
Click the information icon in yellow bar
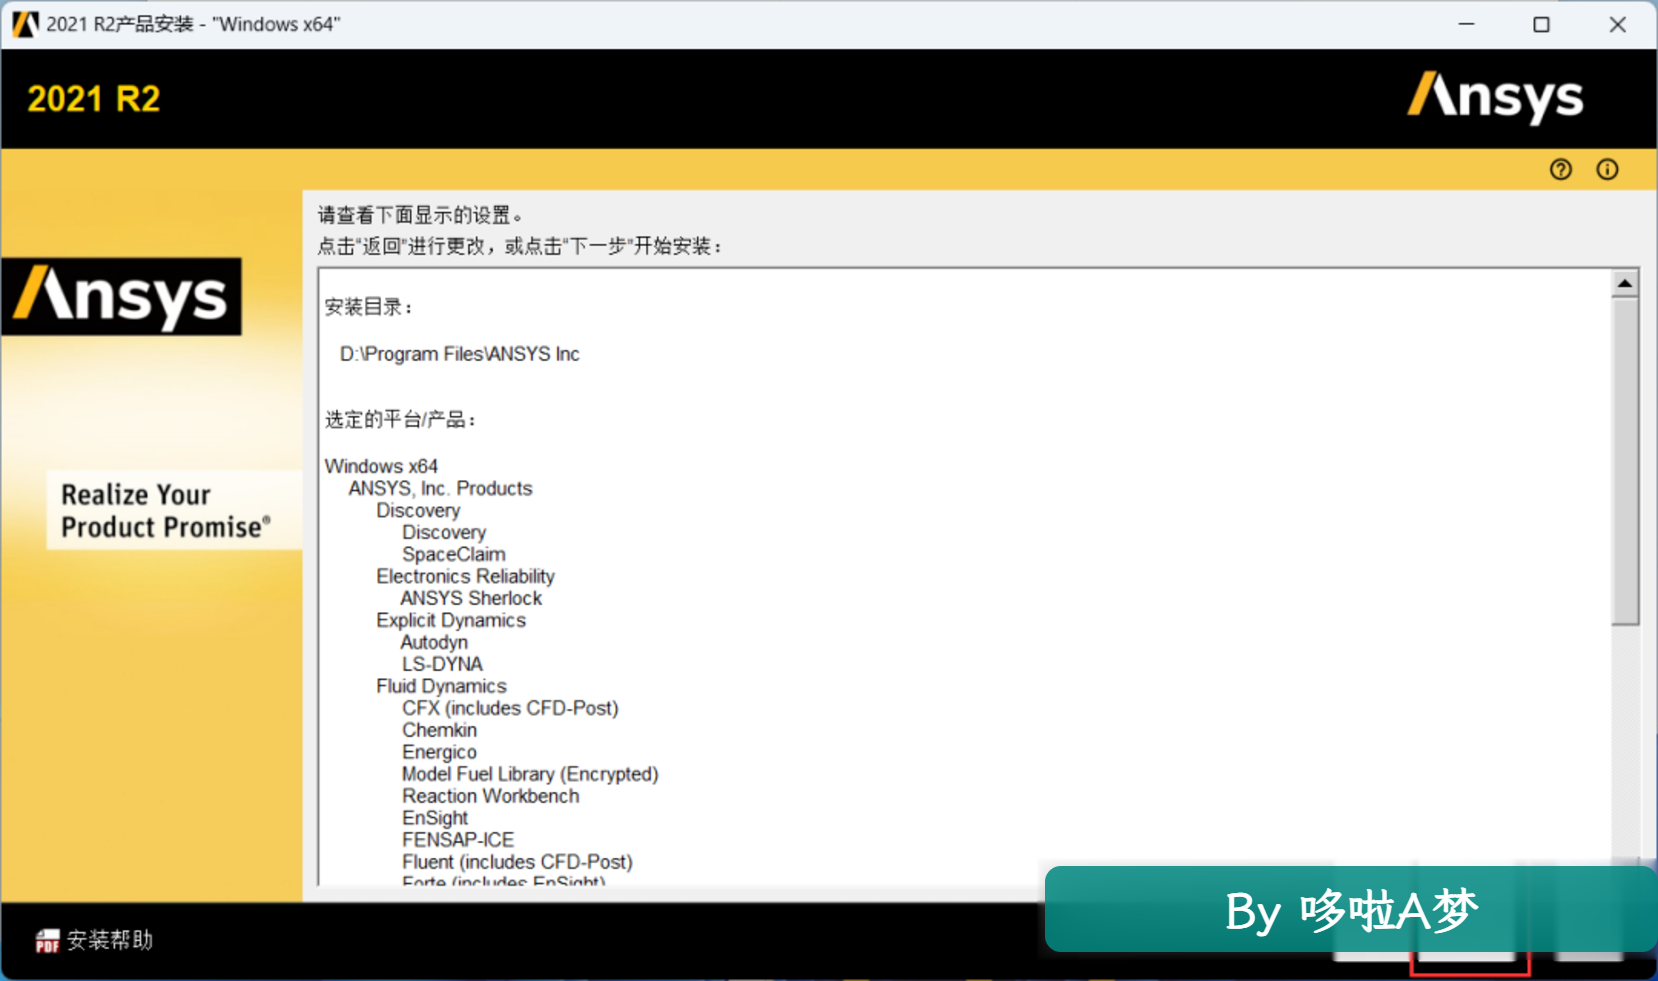point(1607,170)
